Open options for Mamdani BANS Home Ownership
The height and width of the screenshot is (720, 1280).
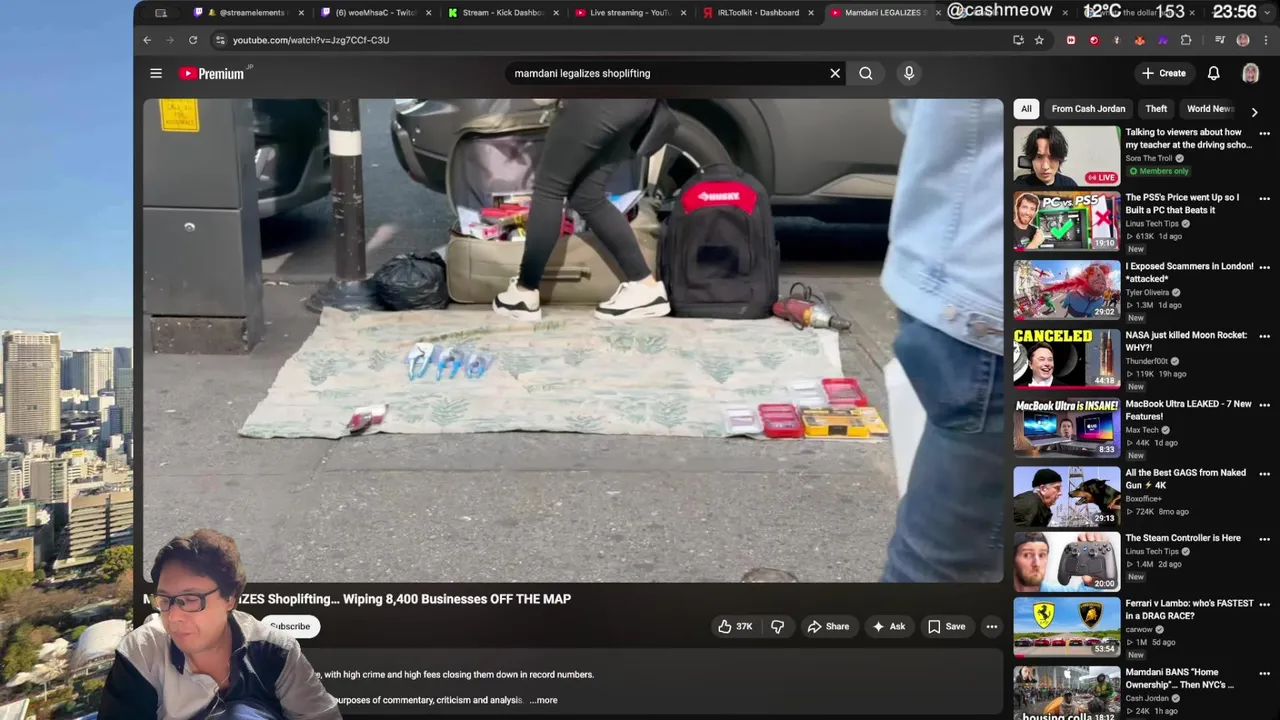[1264, 673]
